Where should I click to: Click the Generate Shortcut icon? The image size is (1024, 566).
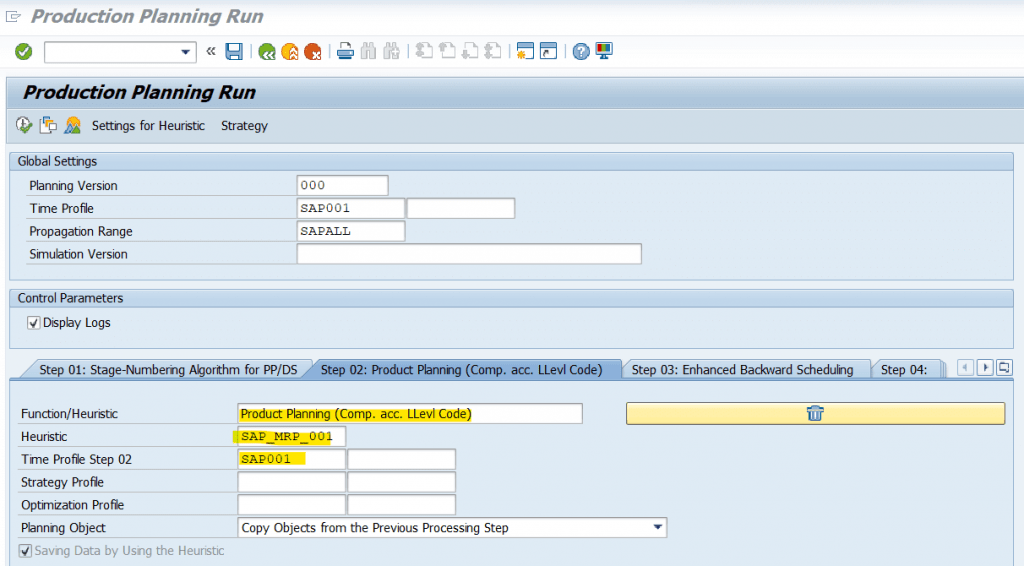[x=549, y=51]
